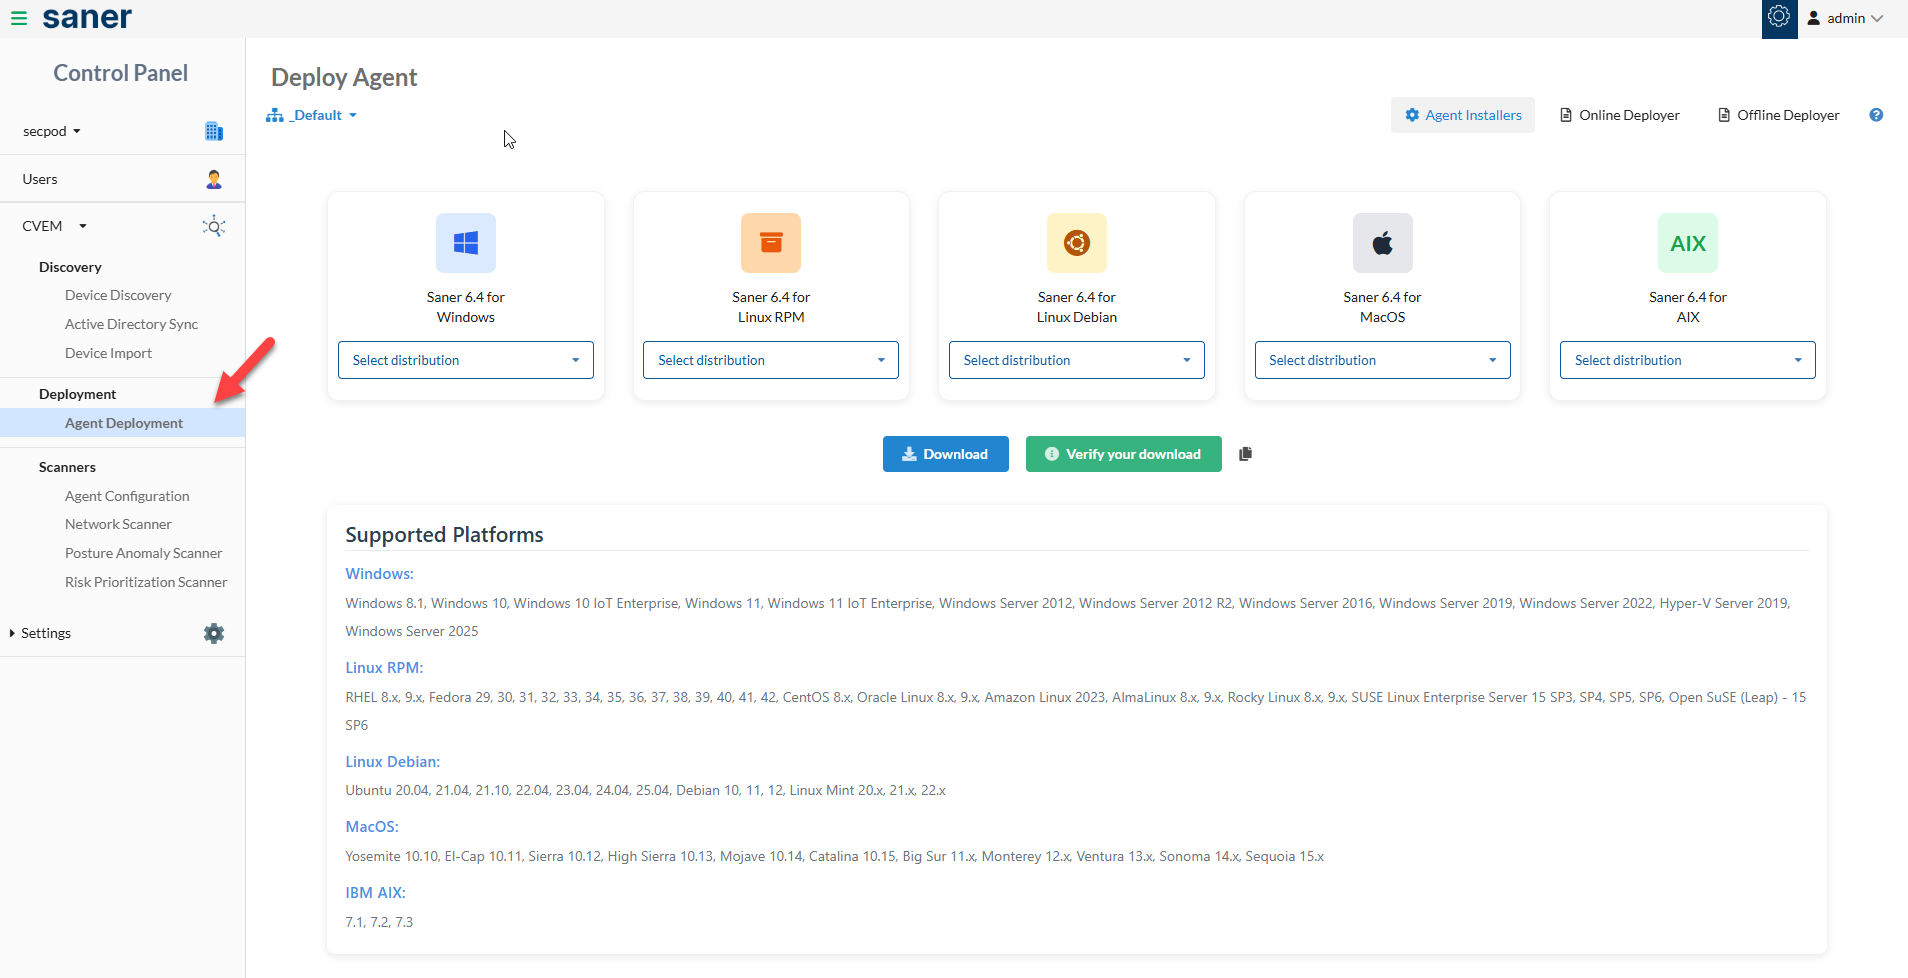Open the secpod organization dropdown

click(51, 130)
